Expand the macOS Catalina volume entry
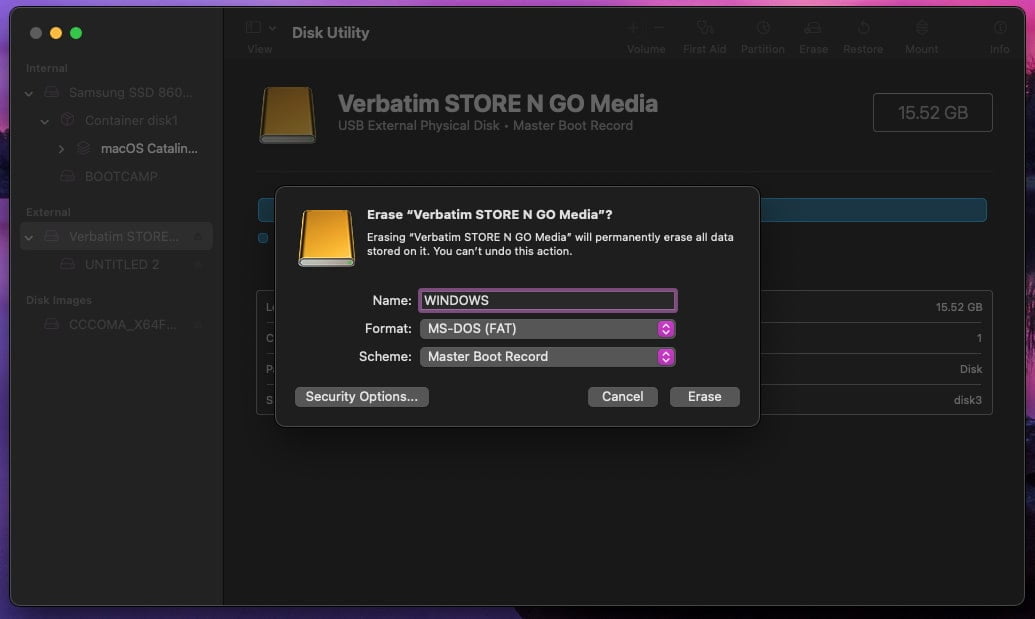1035x619 pixels. (61, 148)
